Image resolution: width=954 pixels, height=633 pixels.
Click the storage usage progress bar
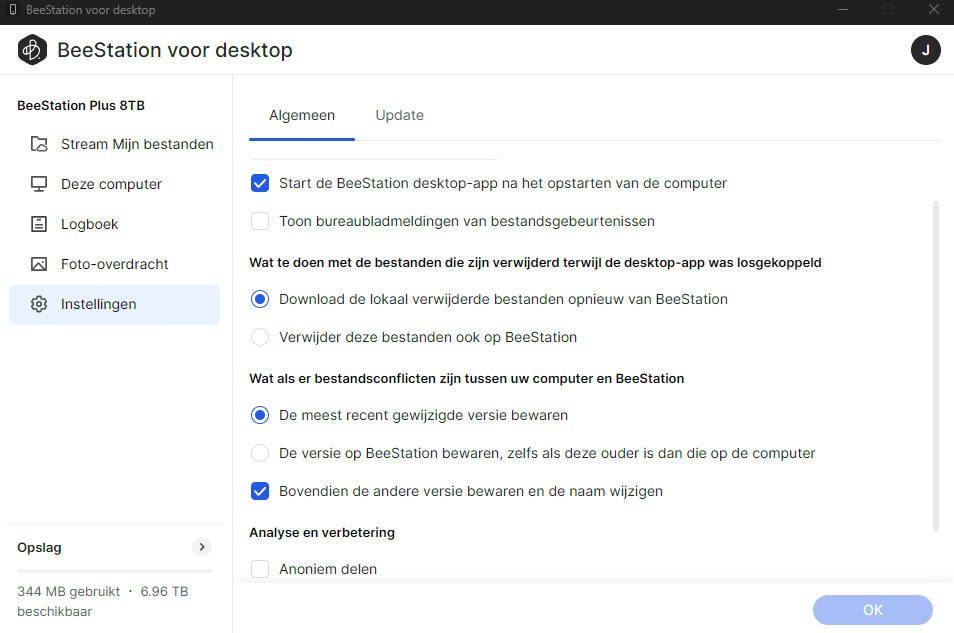[114, 571]
